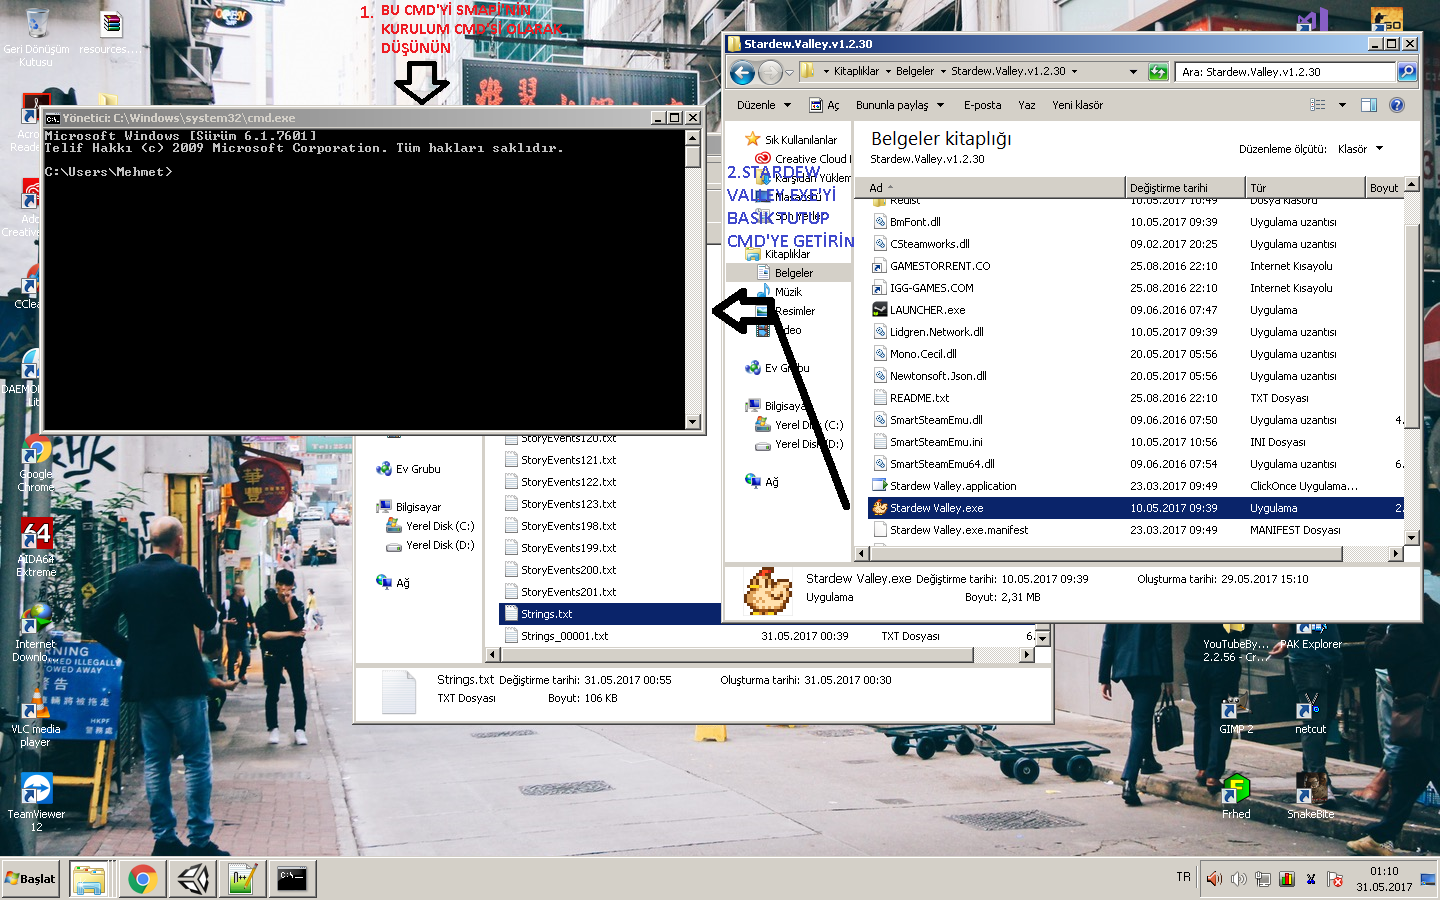Go back in Stardew.Valley.v1.2.30 Explorer window
1440x900 pixels.
click(741, 72)
